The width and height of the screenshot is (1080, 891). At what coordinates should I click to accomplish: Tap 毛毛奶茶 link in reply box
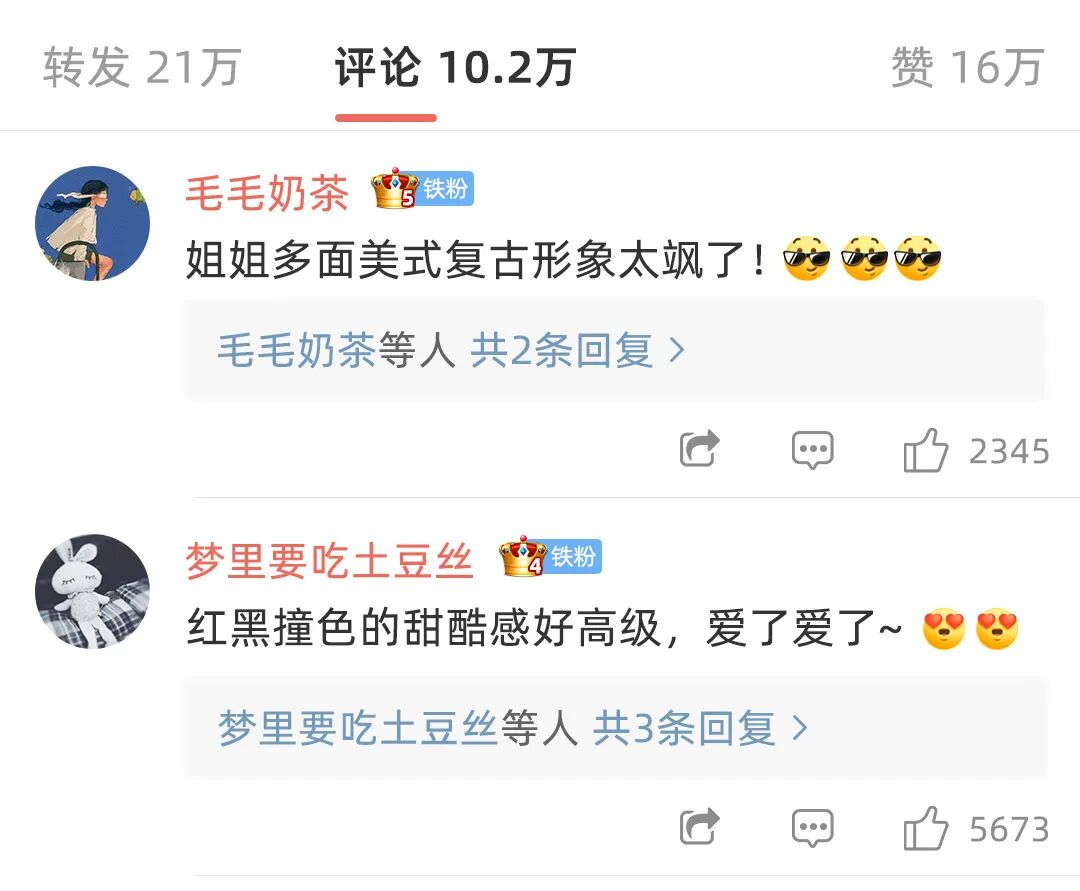[296, 350]
